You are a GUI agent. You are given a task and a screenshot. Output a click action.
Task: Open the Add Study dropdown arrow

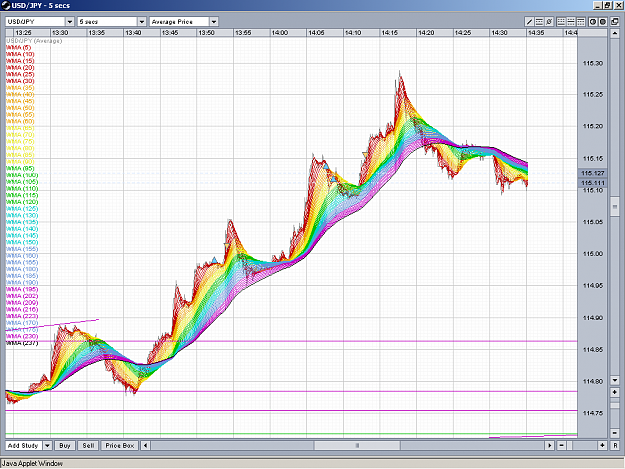(47, 445)
